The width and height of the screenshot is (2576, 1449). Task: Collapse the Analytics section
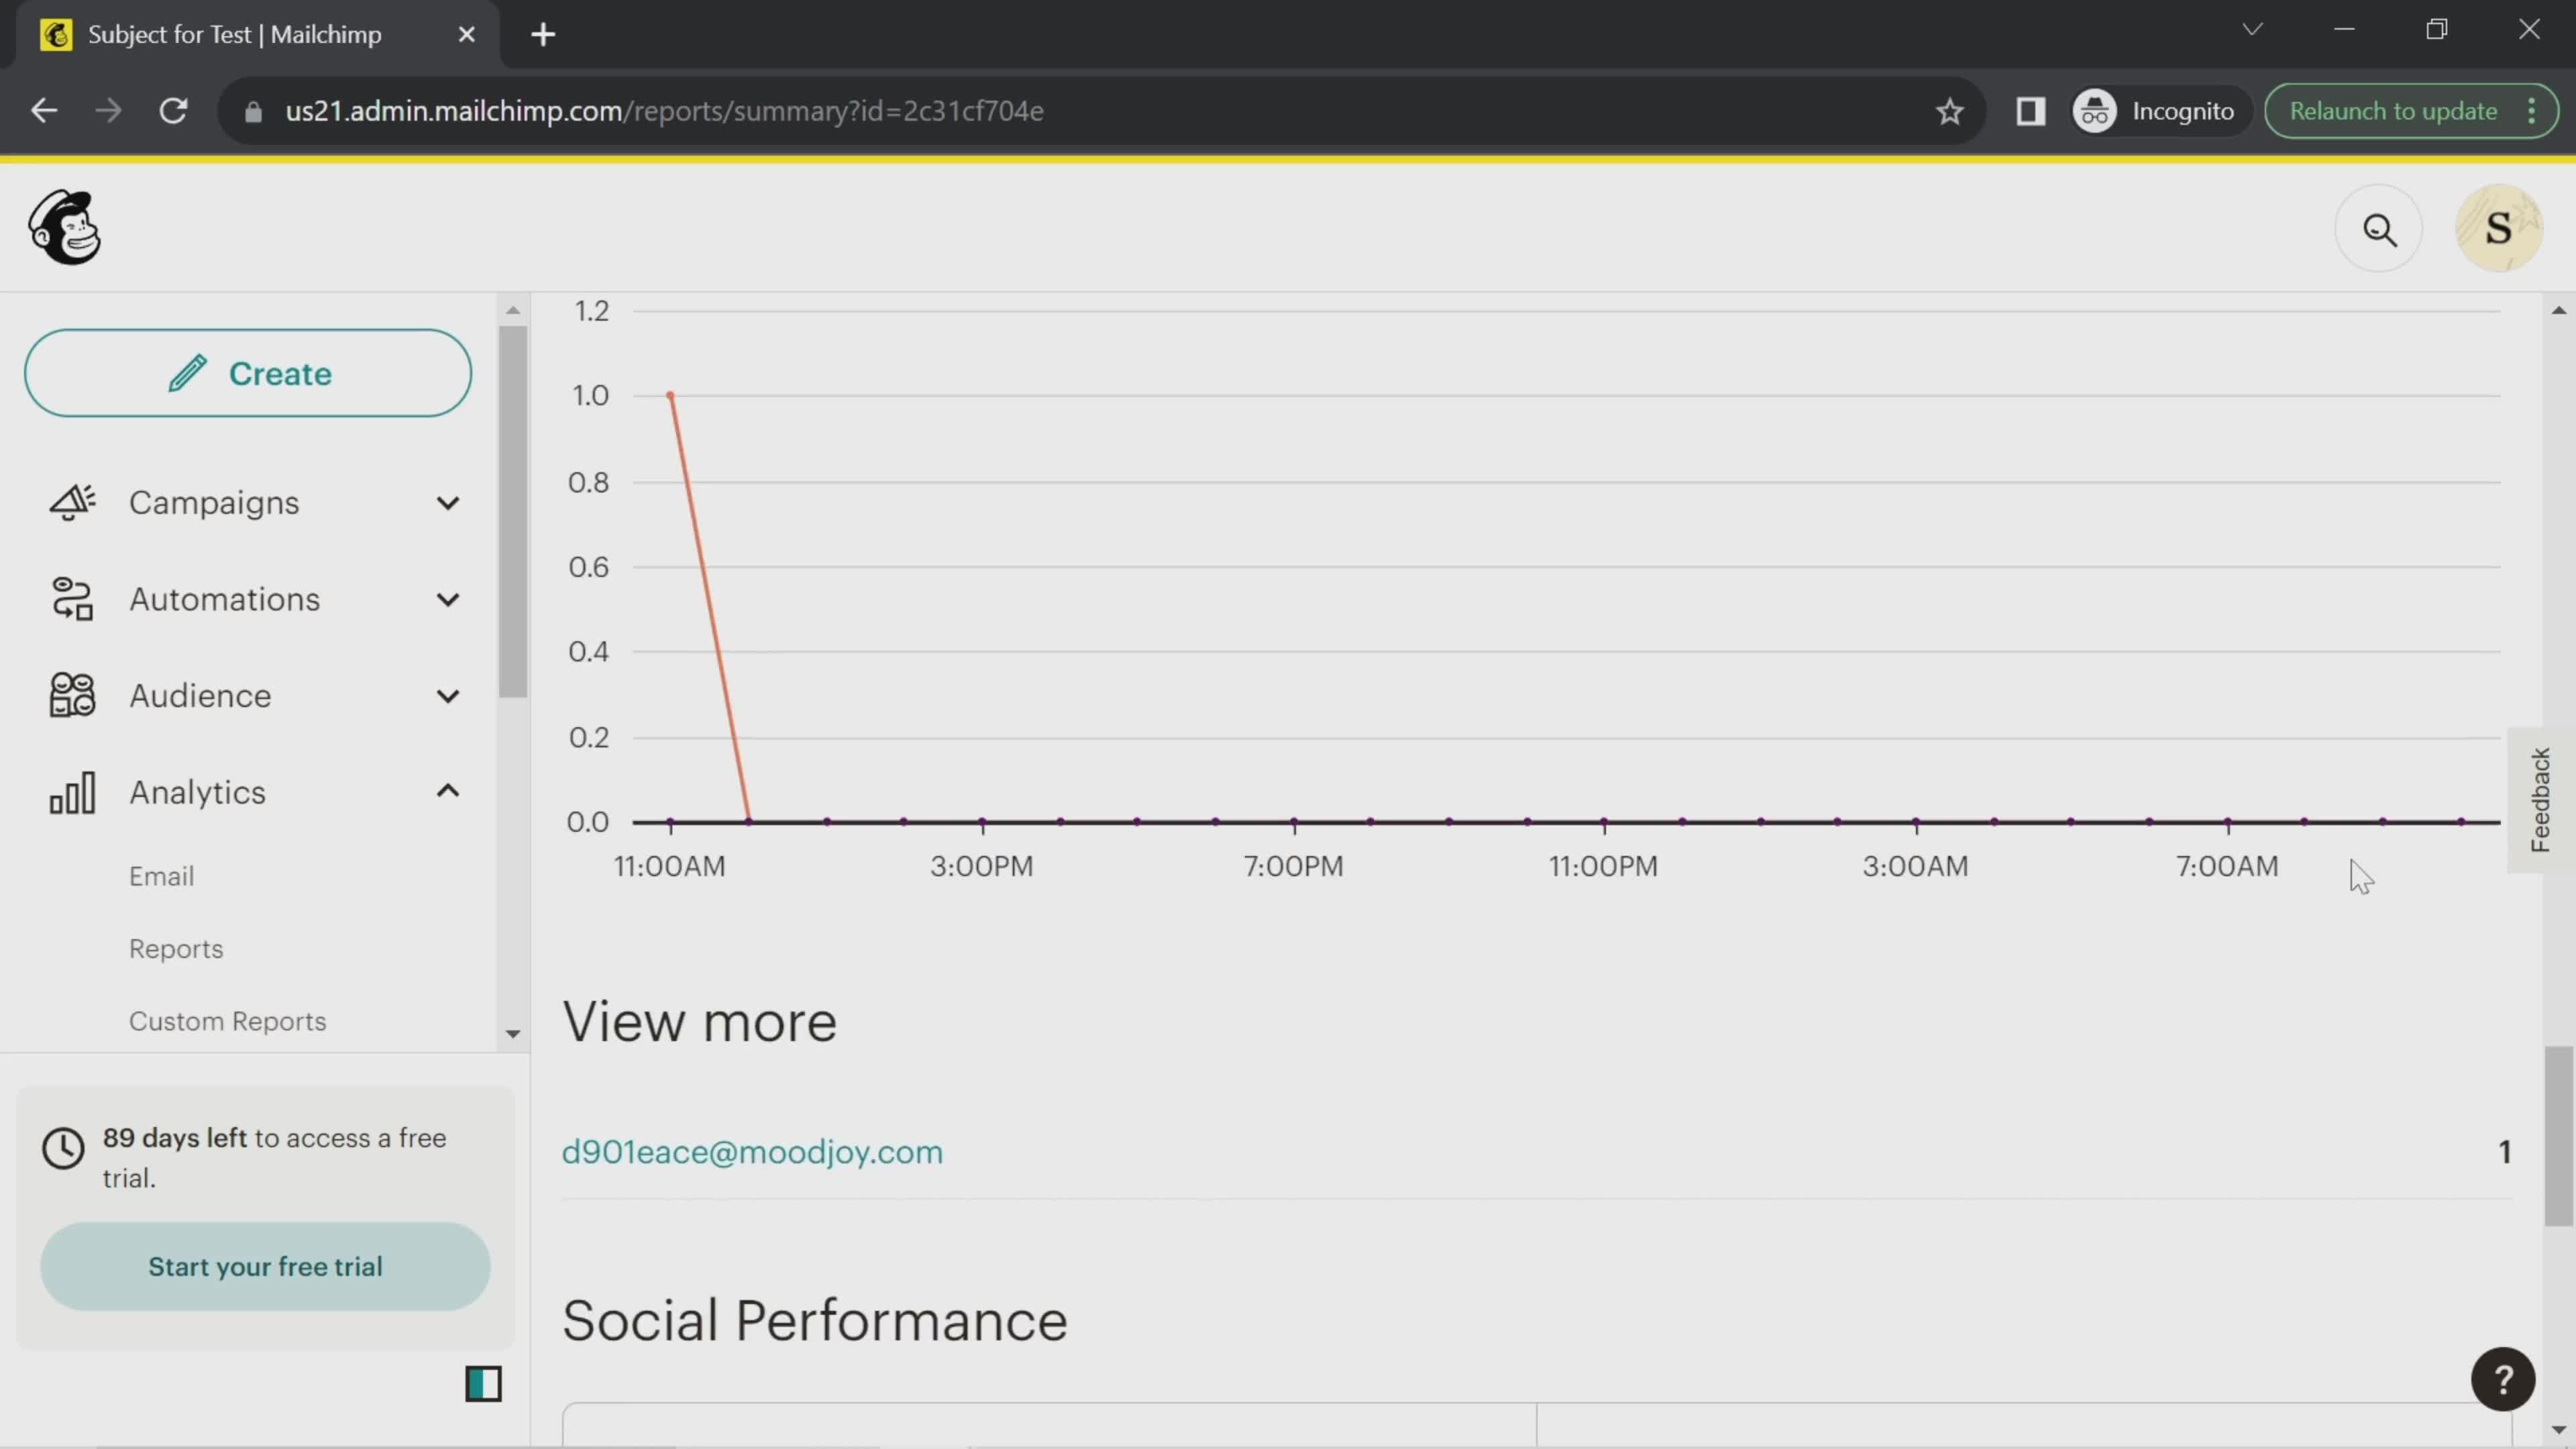446,791
